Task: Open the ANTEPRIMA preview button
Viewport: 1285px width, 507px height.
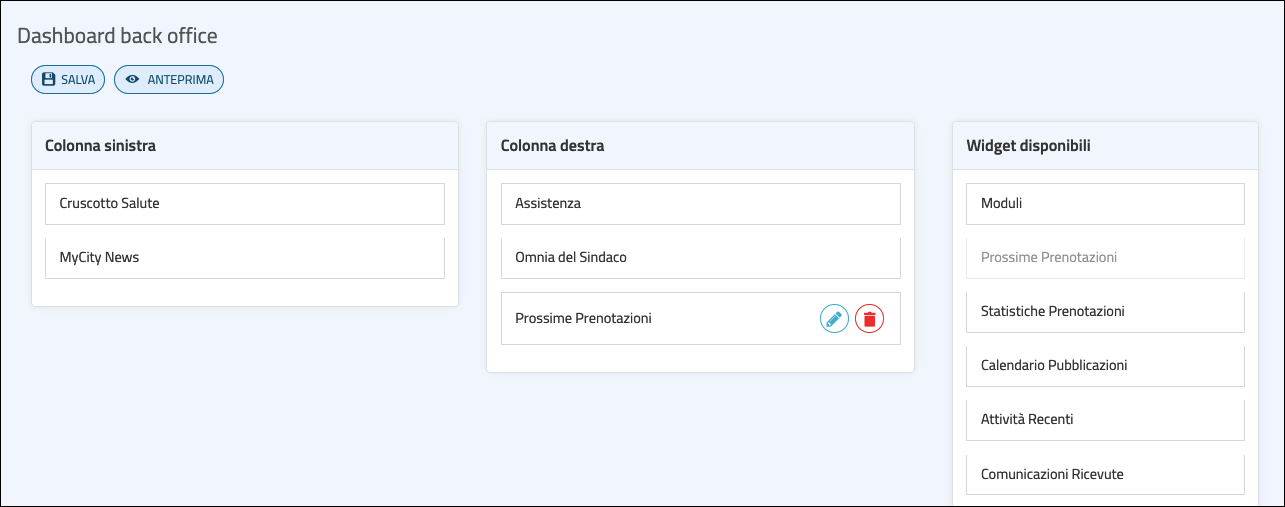Action: 169,80
